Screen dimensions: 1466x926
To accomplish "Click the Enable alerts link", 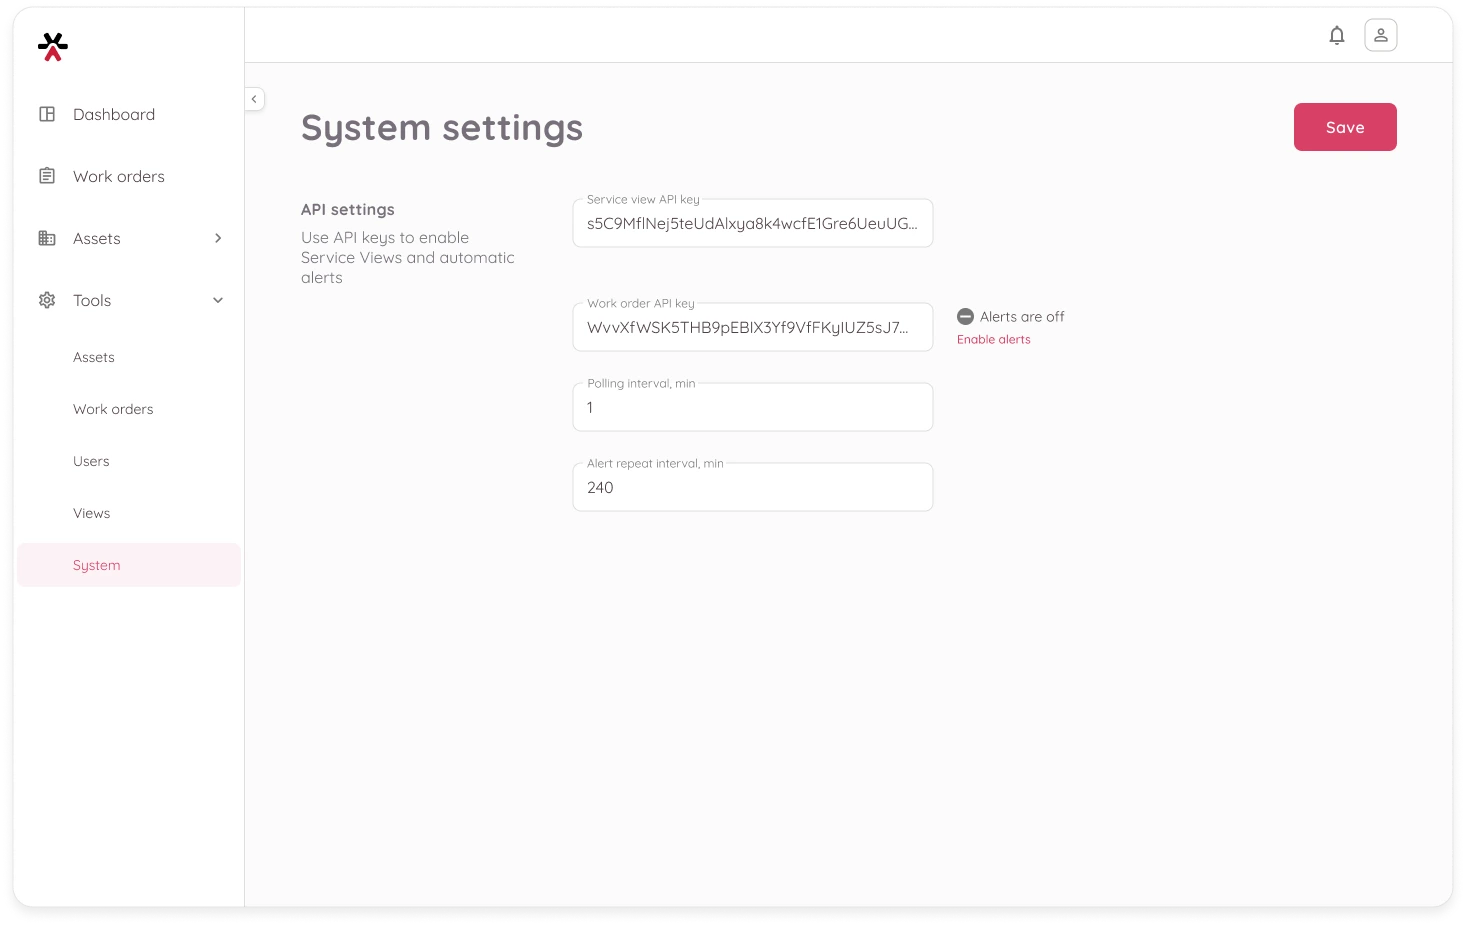I will pos(993,340).
